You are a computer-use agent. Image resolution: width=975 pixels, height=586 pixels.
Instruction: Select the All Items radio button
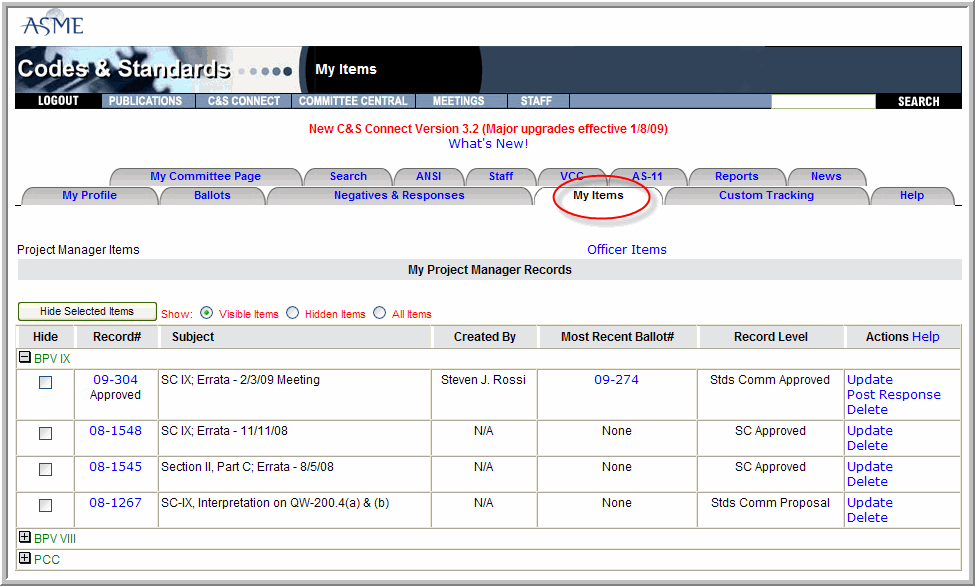tap(379, 313)
